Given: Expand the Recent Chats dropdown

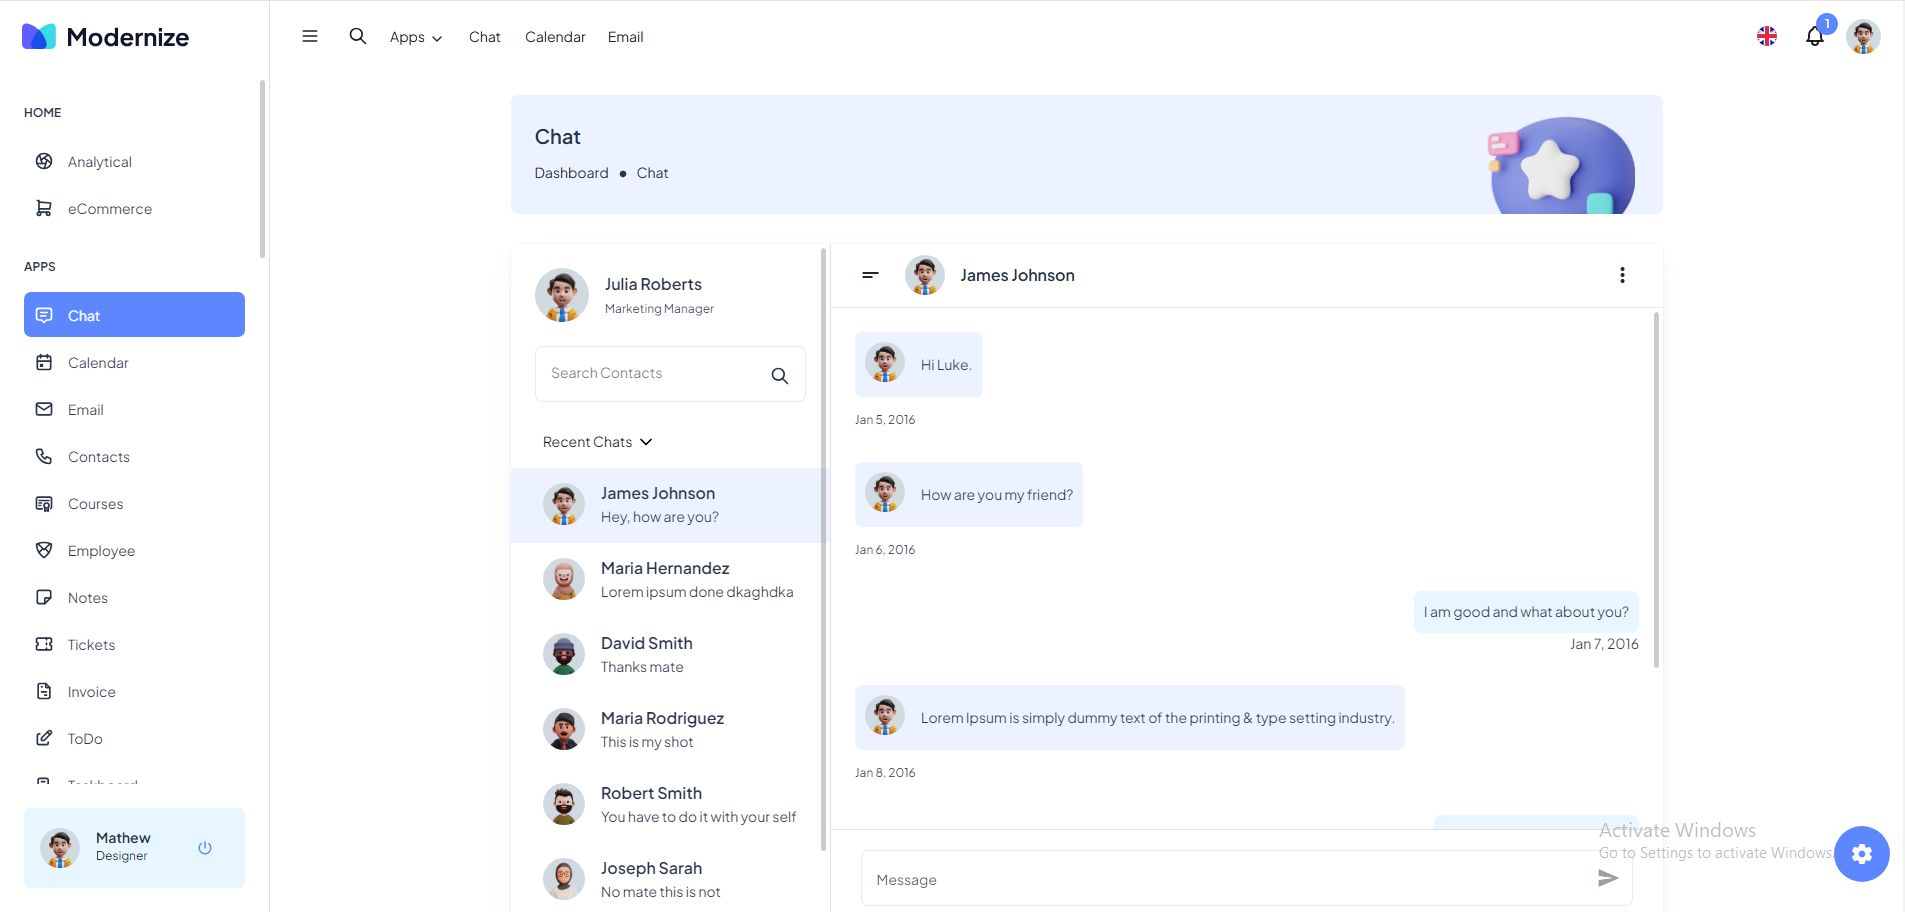Looking at the screenshot, I should 597,442.
